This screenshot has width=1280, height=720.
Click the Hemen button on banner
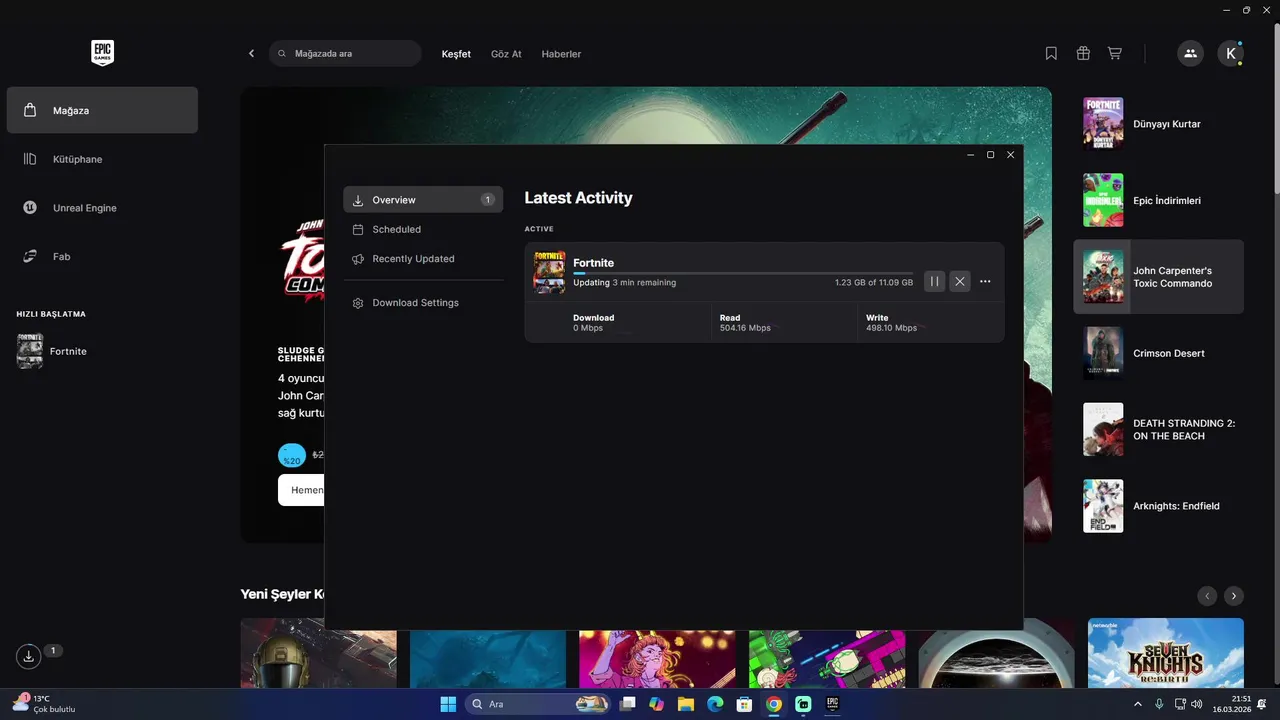tap(301, 490)
